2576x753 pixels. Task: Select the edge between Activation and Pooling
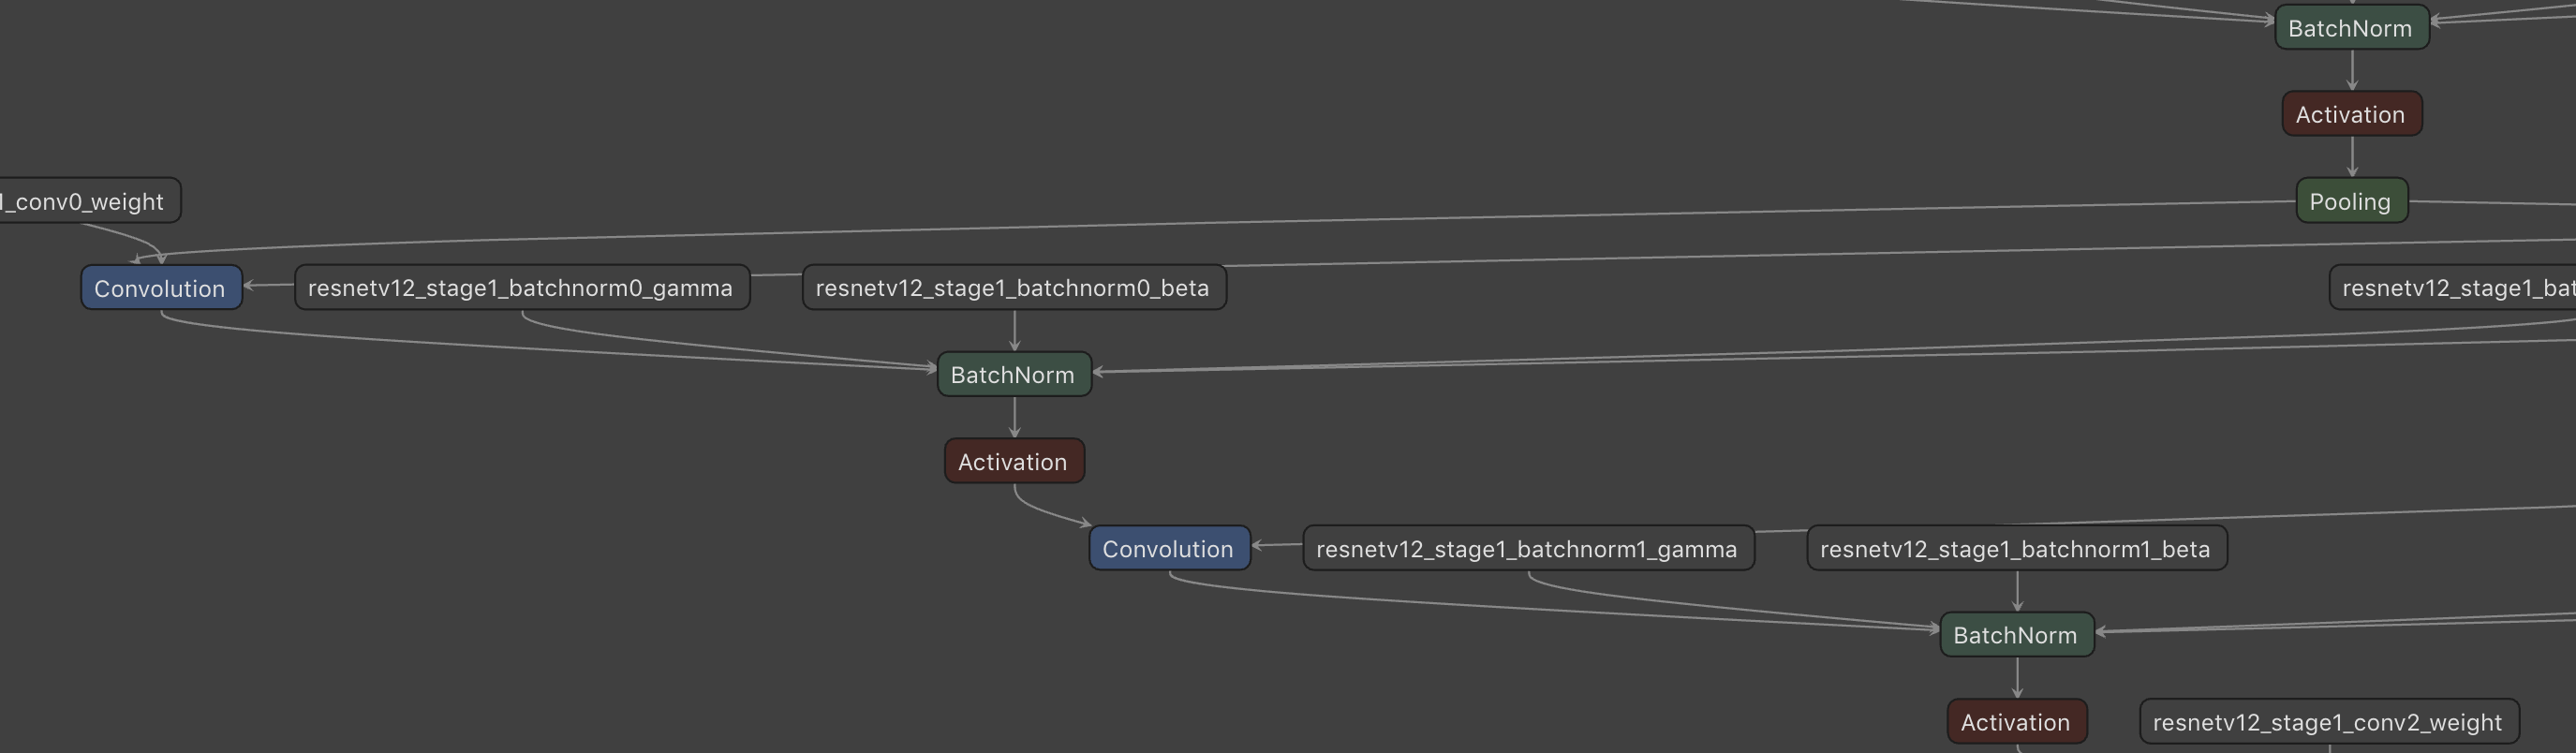(x=2352, y=156)
